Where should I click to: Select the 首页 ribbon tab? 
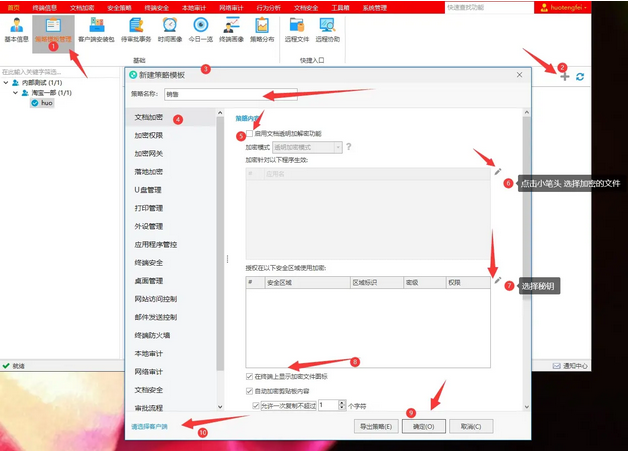pos(14,8)
